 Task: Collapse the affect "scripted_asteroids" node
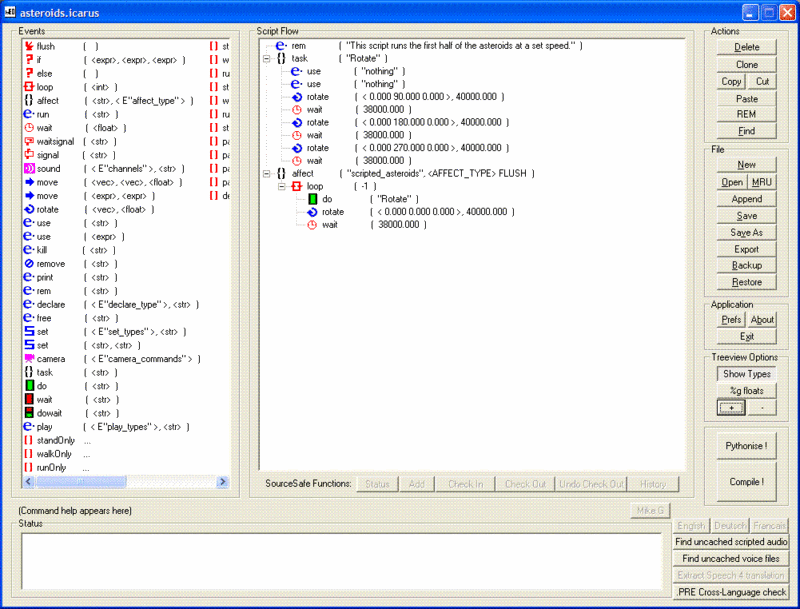click(x=267, y=174)
